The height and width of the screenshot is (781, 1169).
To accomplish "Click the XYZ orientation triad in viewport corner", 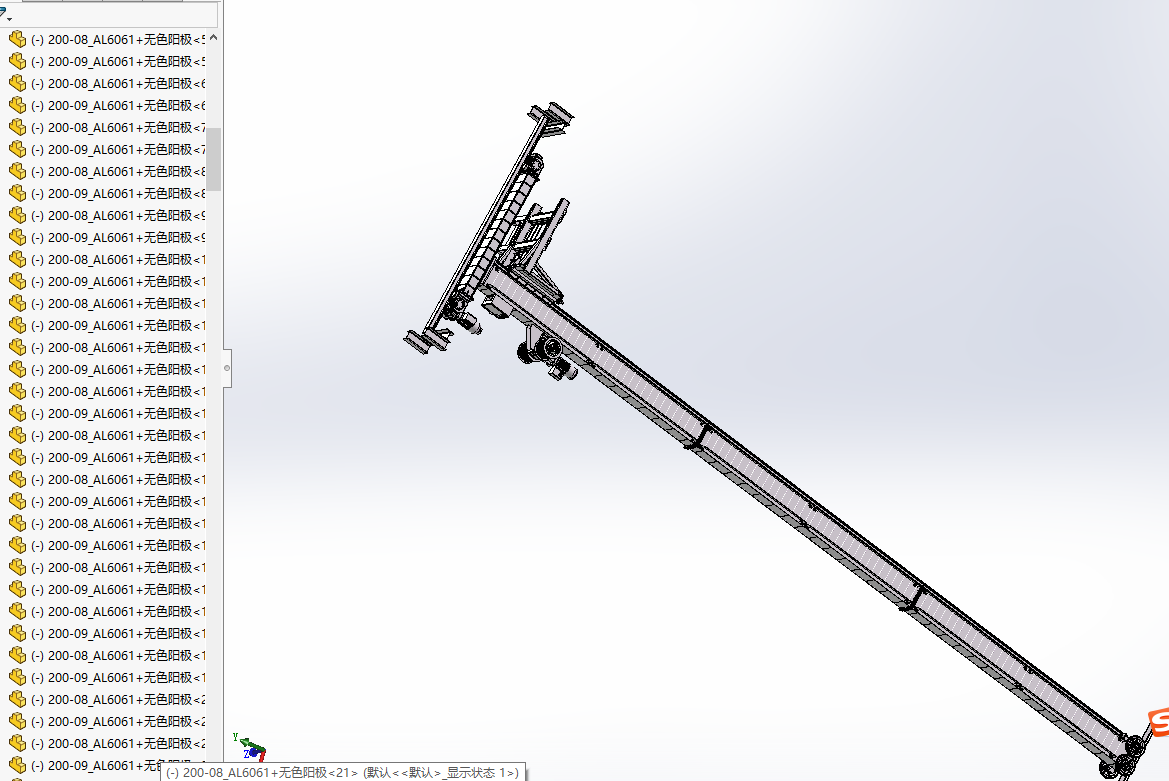I will click(x=249, y=747).
